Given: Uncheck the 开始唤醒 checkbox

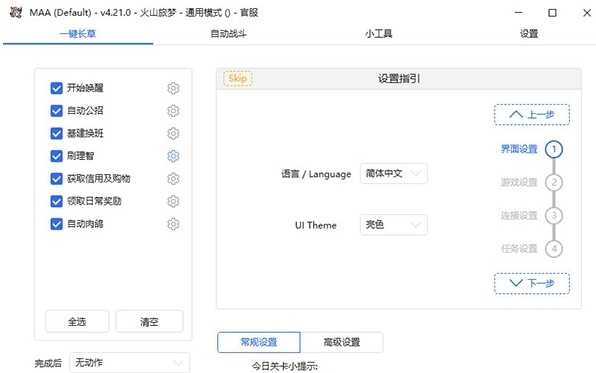Looking at the screenshot, I should click(x=57, y=88).
